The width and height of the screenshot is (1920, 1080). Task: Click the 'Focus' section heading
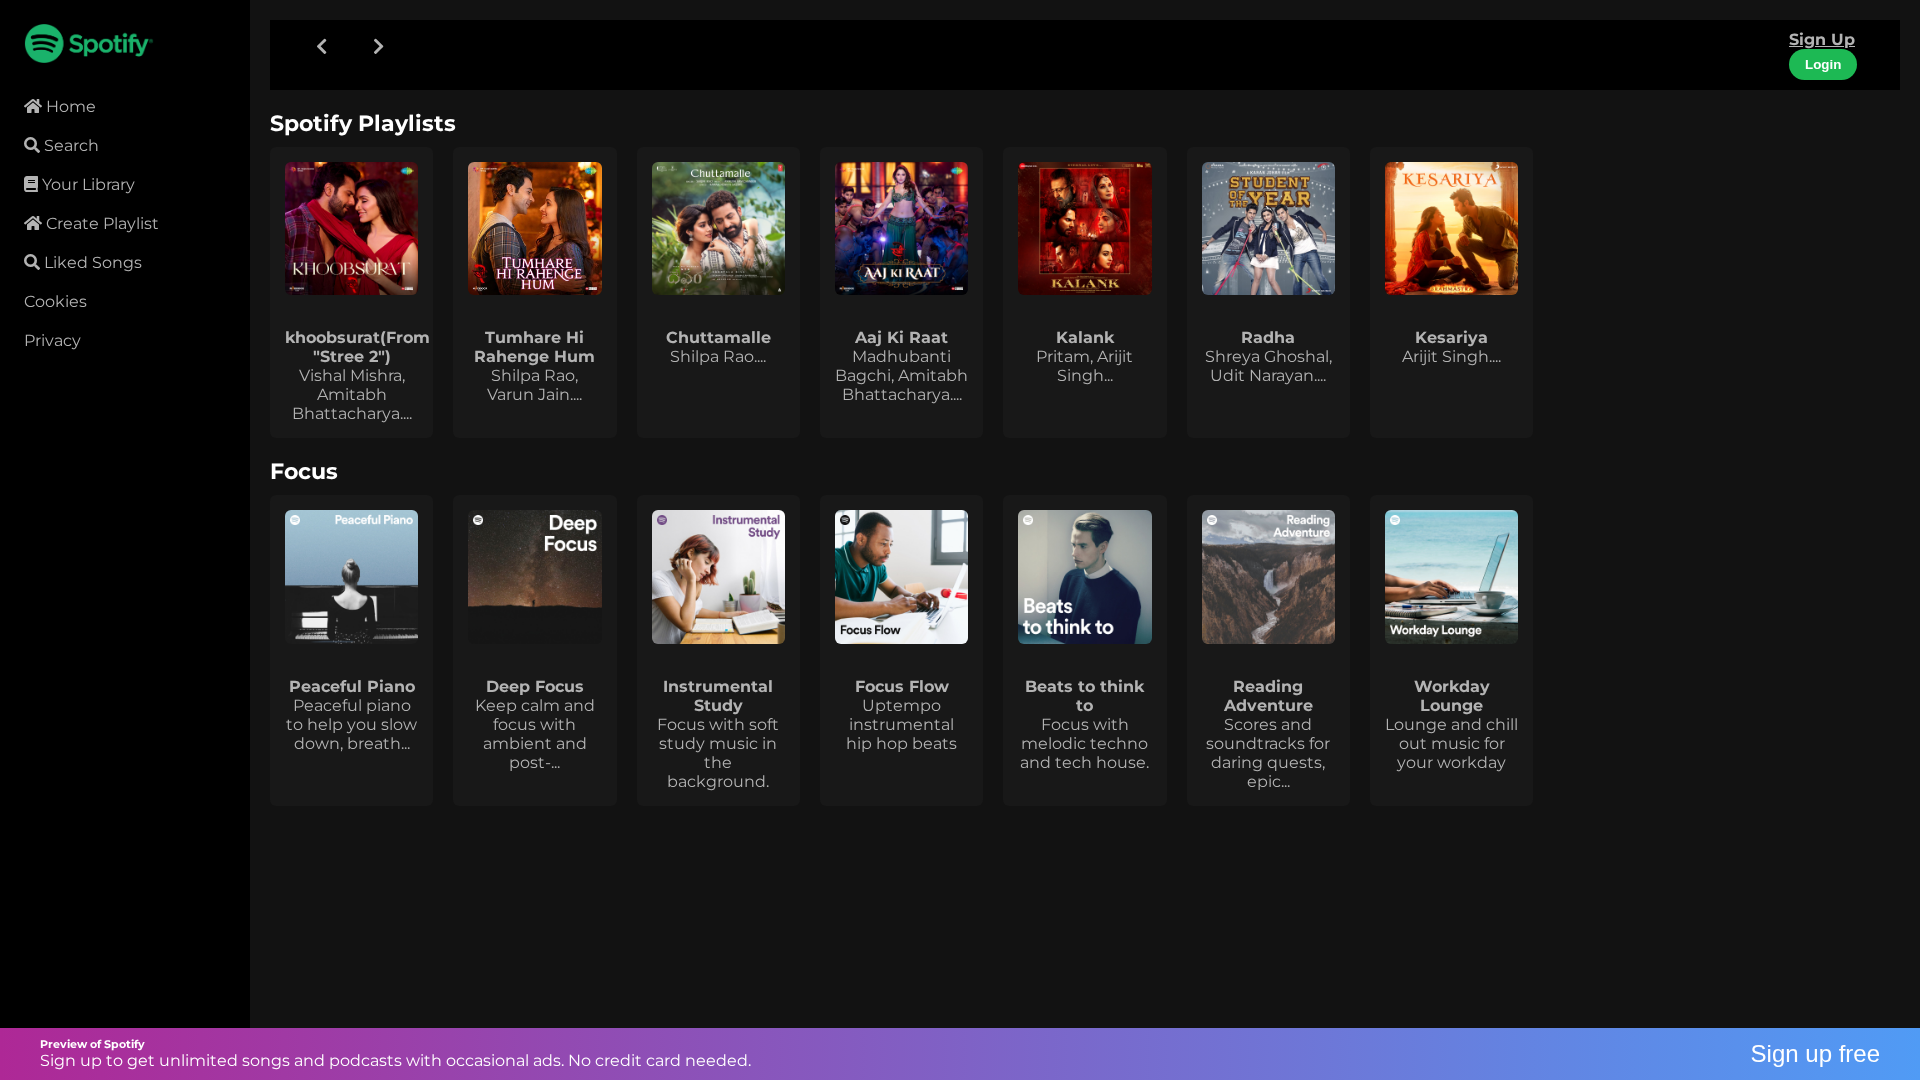[304, 472]
